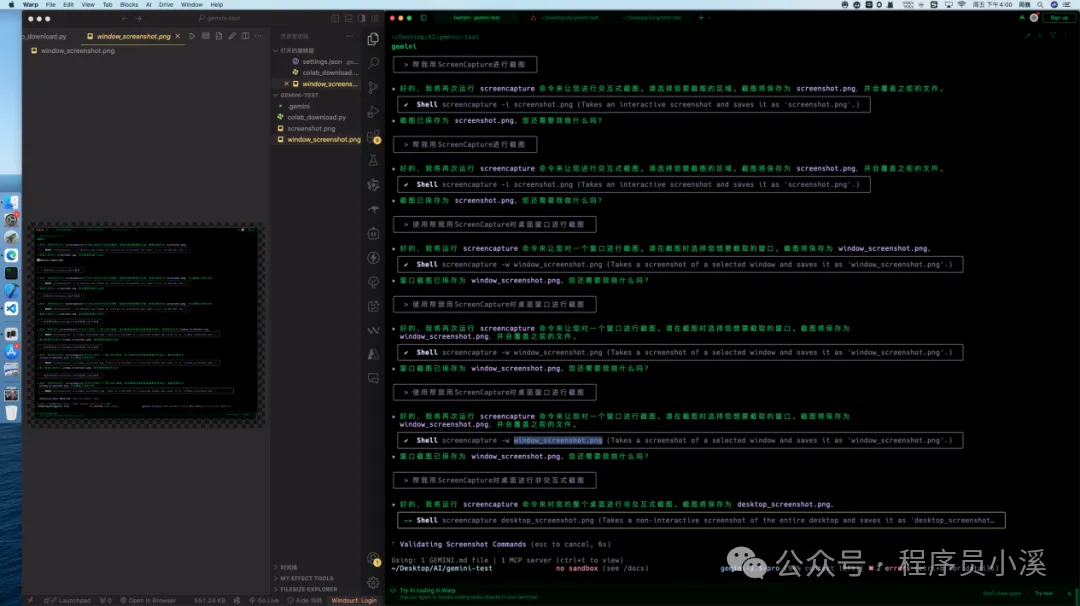Open the Drive menu in the menu bar

point(166,5)
